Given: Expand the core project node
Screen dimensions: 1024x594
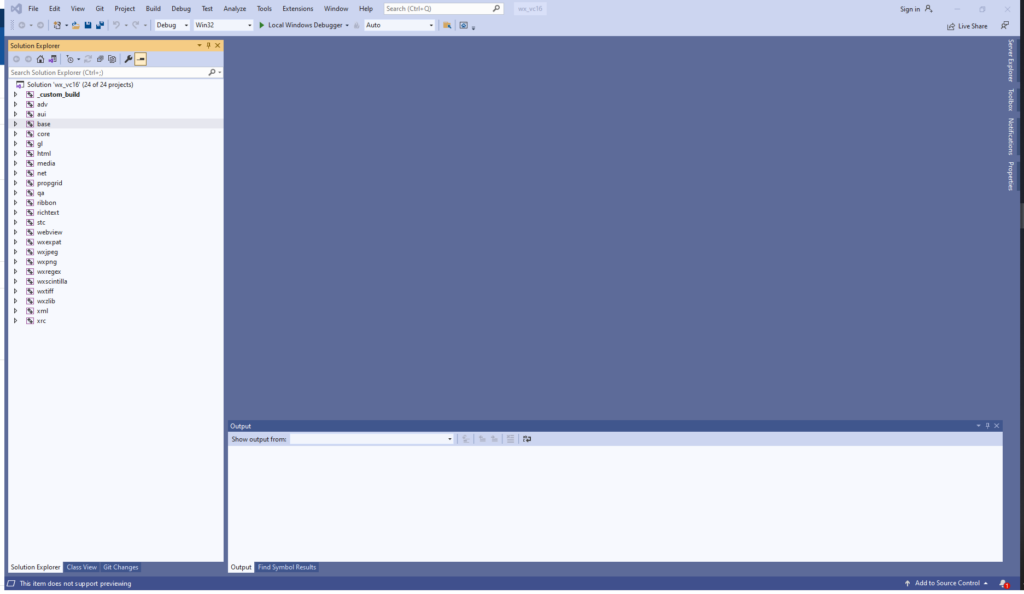Looking at the screenshot, I should 16,134.
